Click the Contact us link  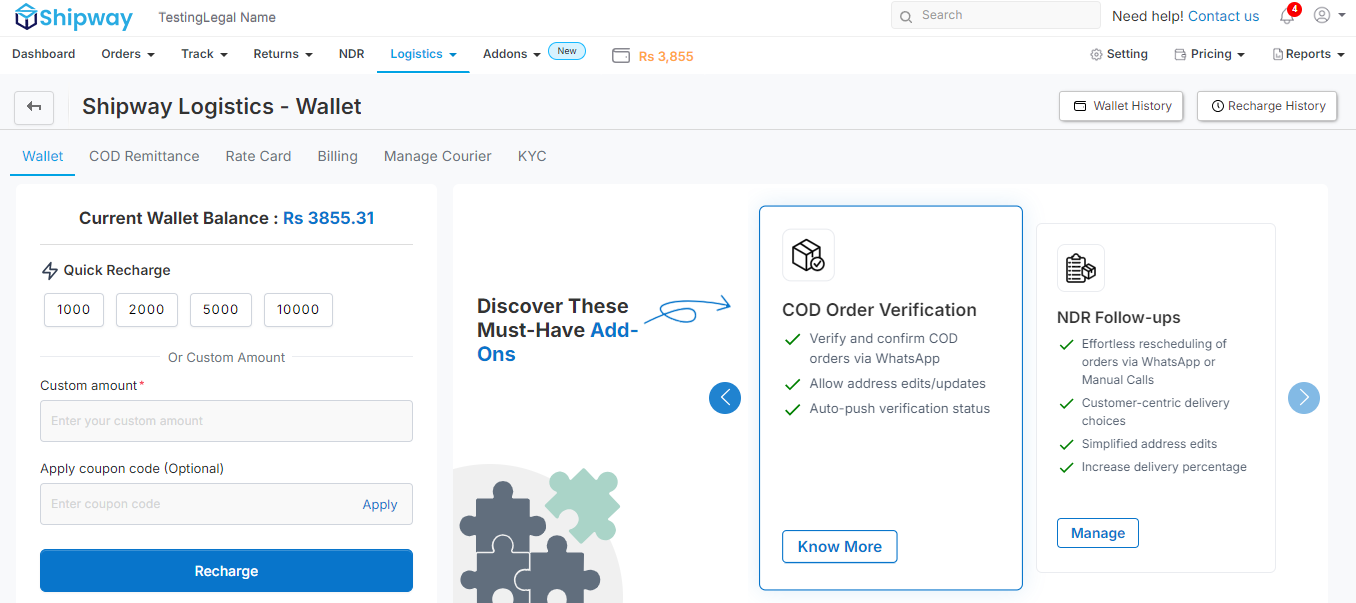point(1224,16)
